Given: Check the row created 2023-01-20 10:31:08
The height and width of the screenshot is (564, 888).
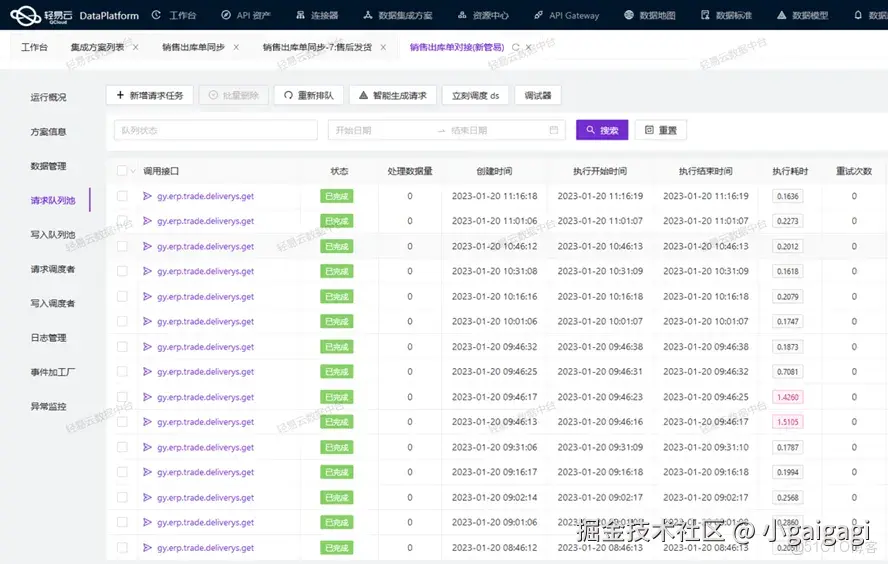Looking at the screenshot, I should (x=122, y=271).
